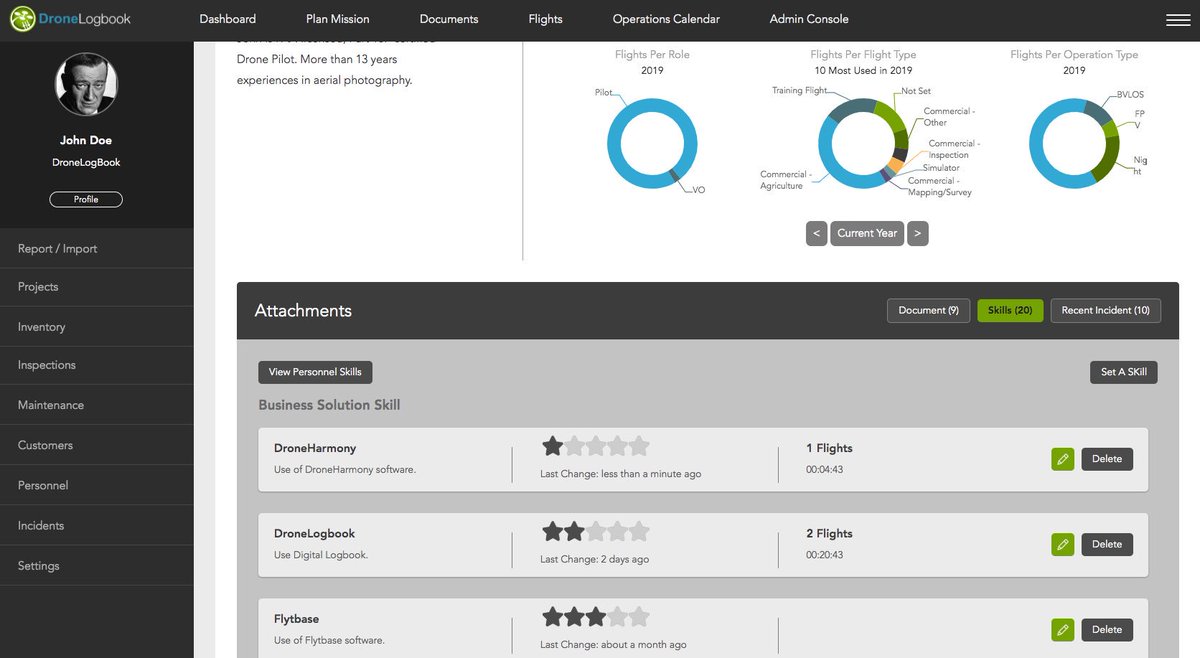Show next year's charts with the right arrow
The height and width of the screenshot is (658, 1200).
tap(917, 232)
